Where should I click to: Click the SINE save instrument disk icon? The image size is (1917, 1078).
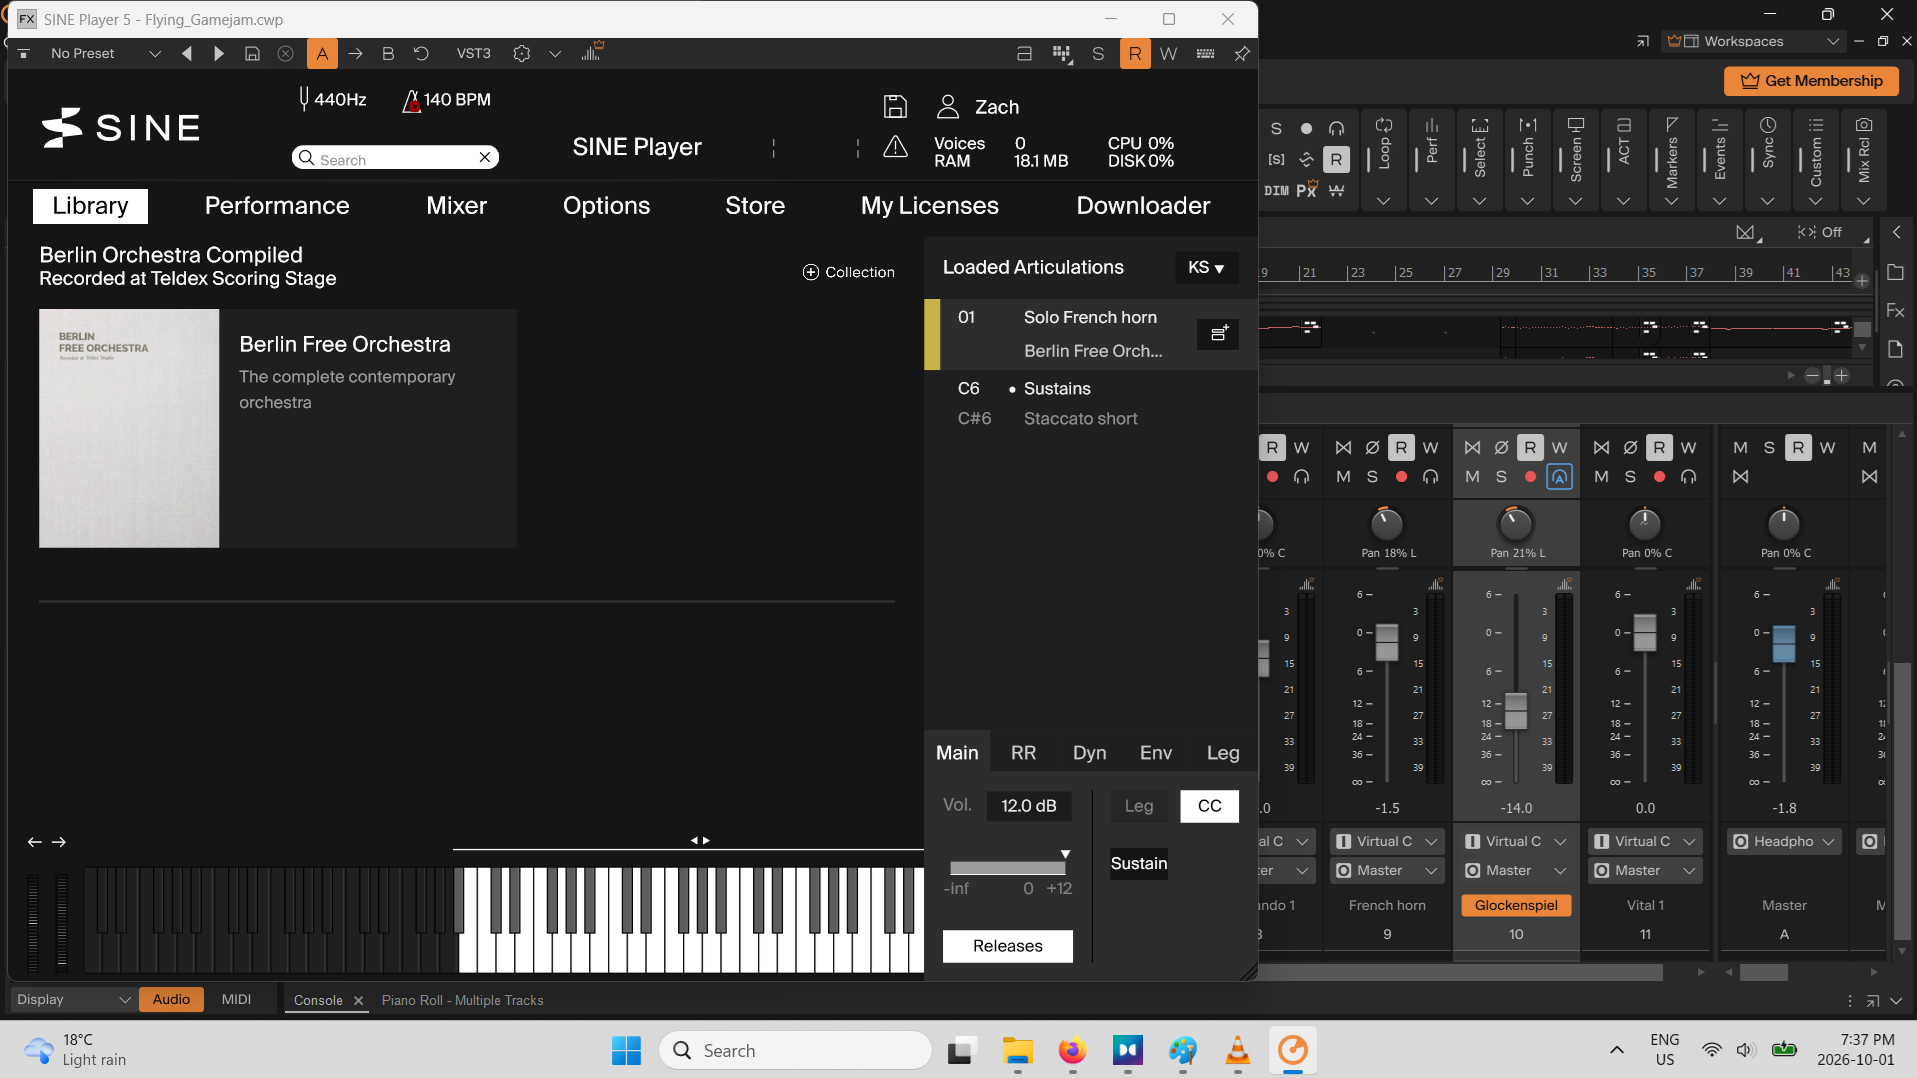pyautogui.click(x=895, y=106)
